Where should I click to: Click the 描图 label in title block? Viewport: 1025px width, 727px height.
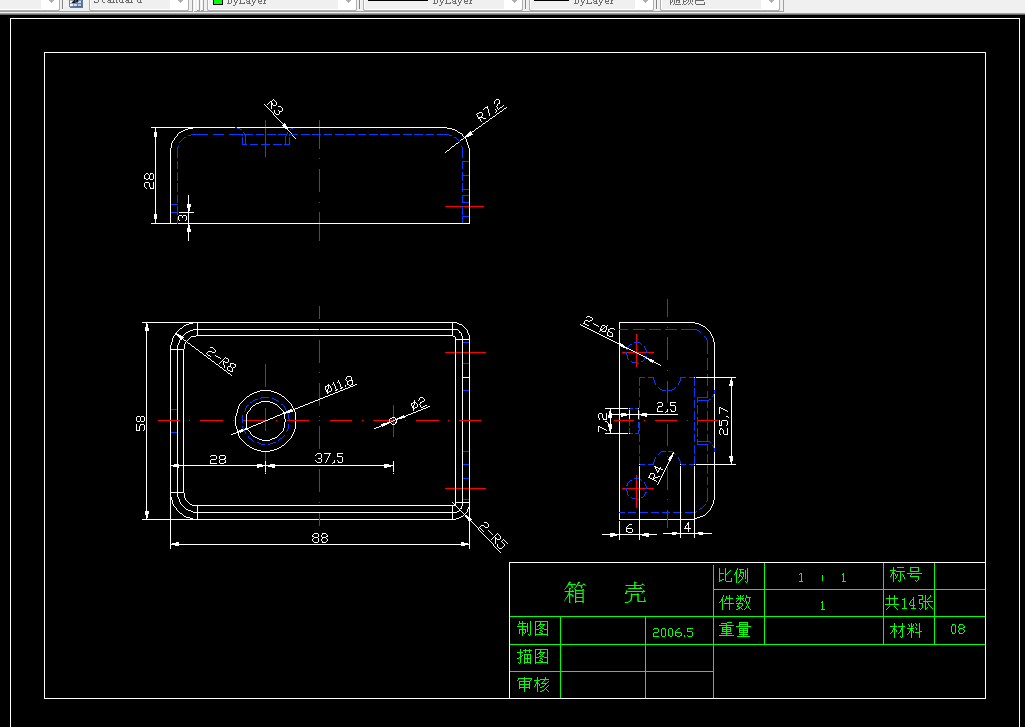(533, 656)
